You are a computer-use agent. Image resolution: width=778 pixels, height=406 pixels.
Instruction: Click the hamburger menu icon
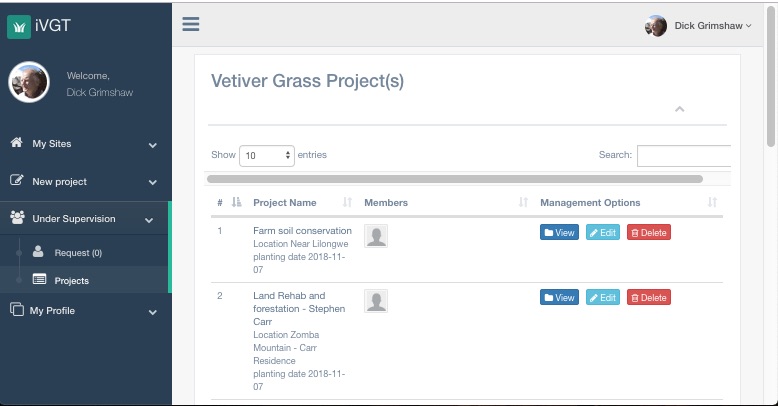pos(191,24)
